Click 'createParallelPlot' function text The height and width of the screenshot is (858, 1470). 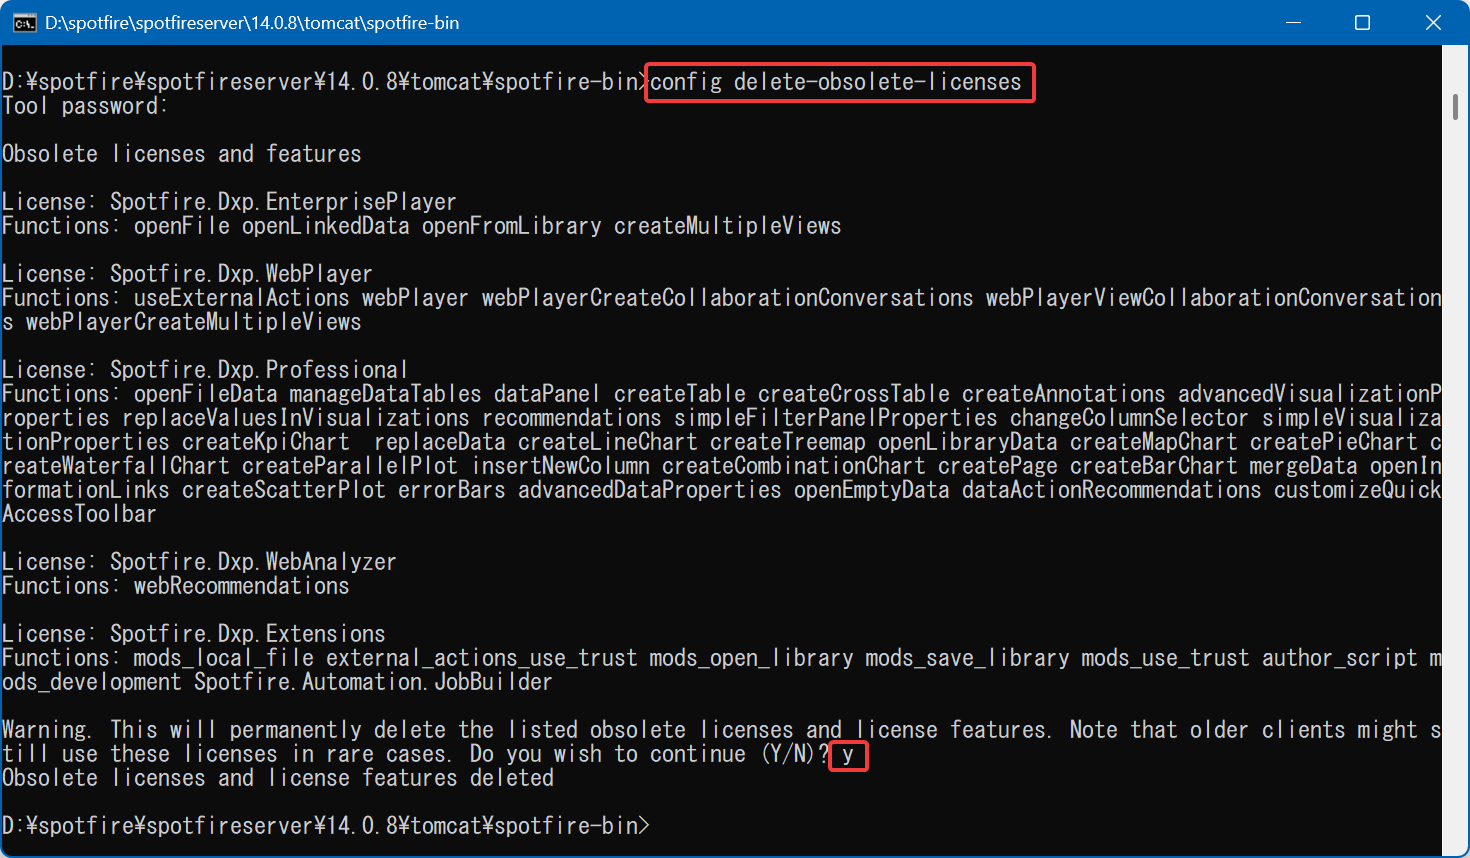pos(350,466)
